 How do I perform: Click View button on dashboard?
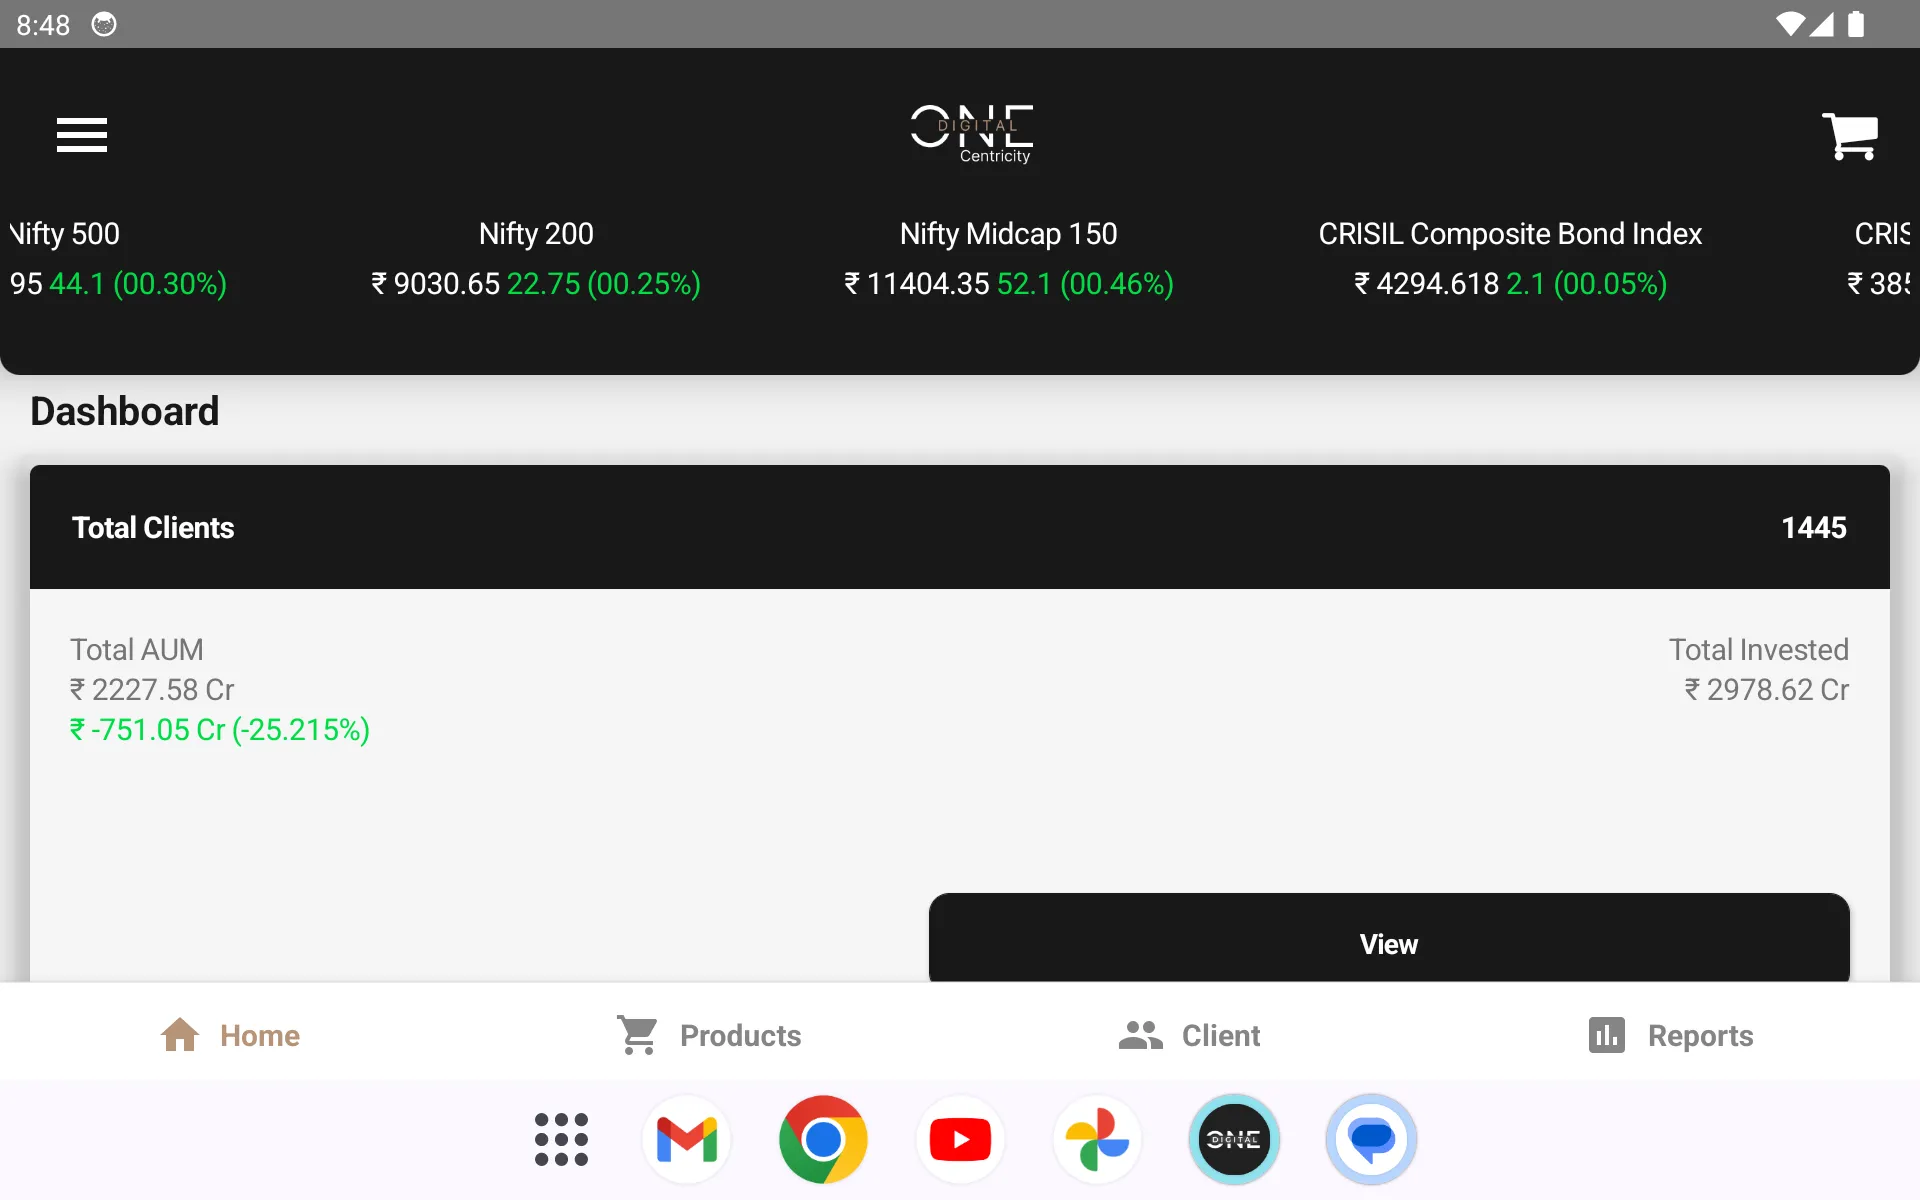[1388, 944]
